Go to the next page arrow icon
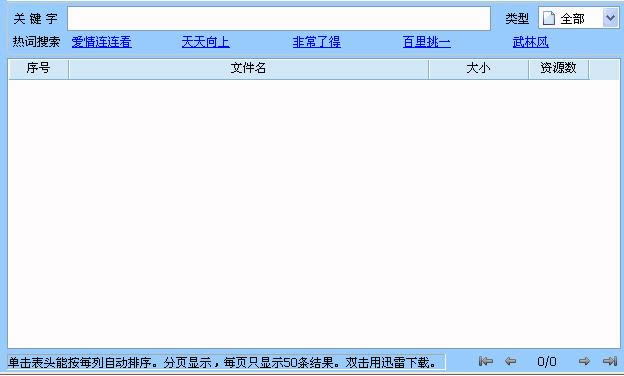This screenshot has height=376, width=624. click(x=584, y=361)
